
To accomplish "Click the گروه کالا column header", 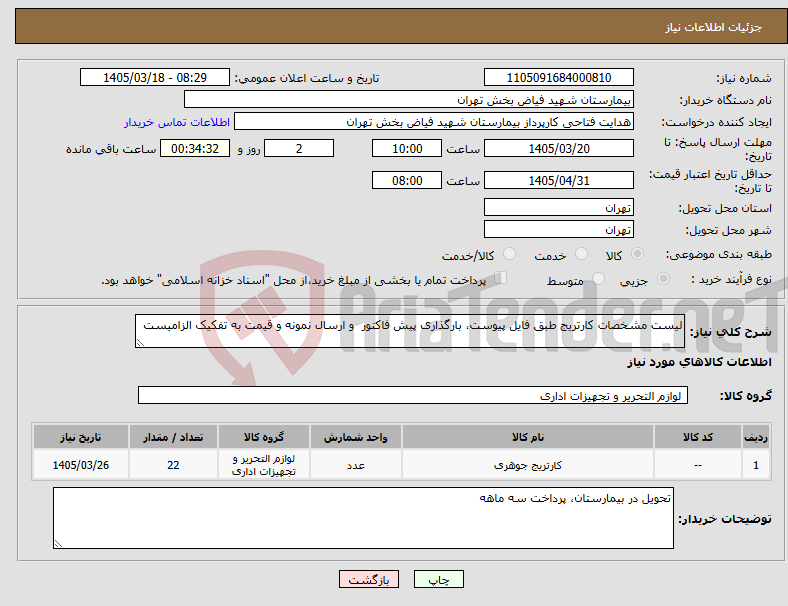I will point(264,437).
